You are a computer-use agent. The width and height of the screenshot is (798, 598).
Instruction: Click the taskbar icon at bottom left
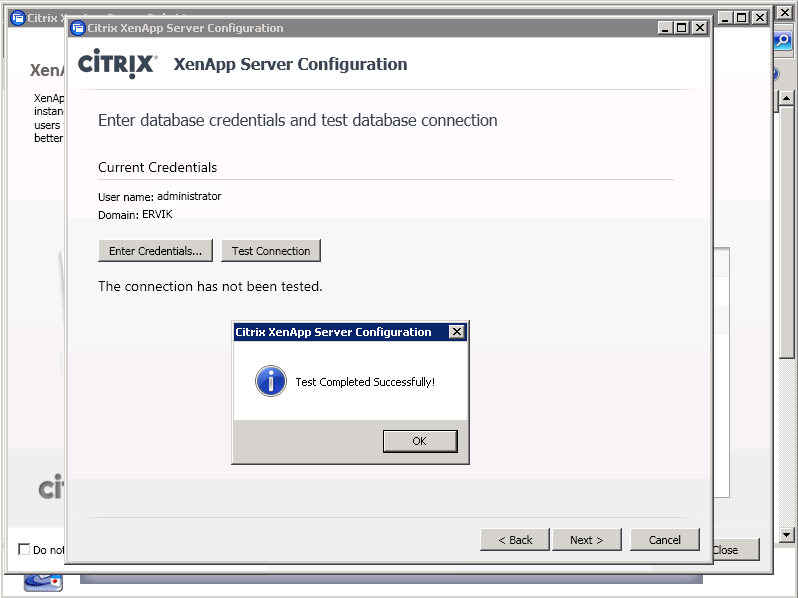pos(43,583)
